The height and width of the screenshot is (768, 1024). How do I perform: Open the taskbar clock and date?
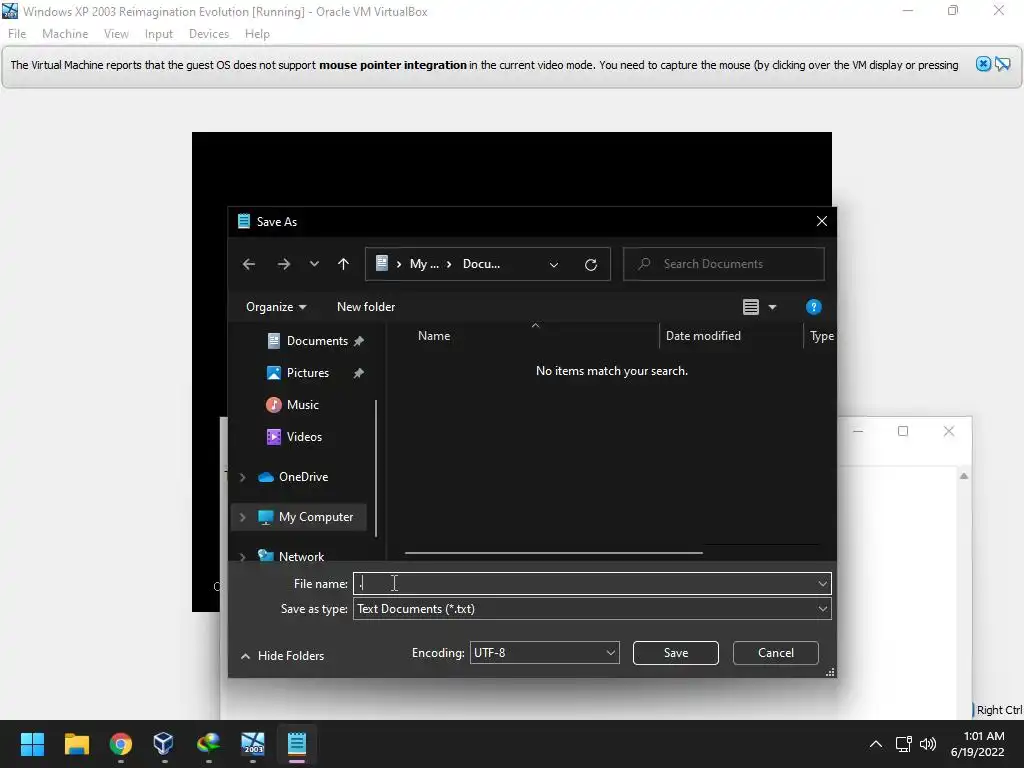[x=978, y=744]
